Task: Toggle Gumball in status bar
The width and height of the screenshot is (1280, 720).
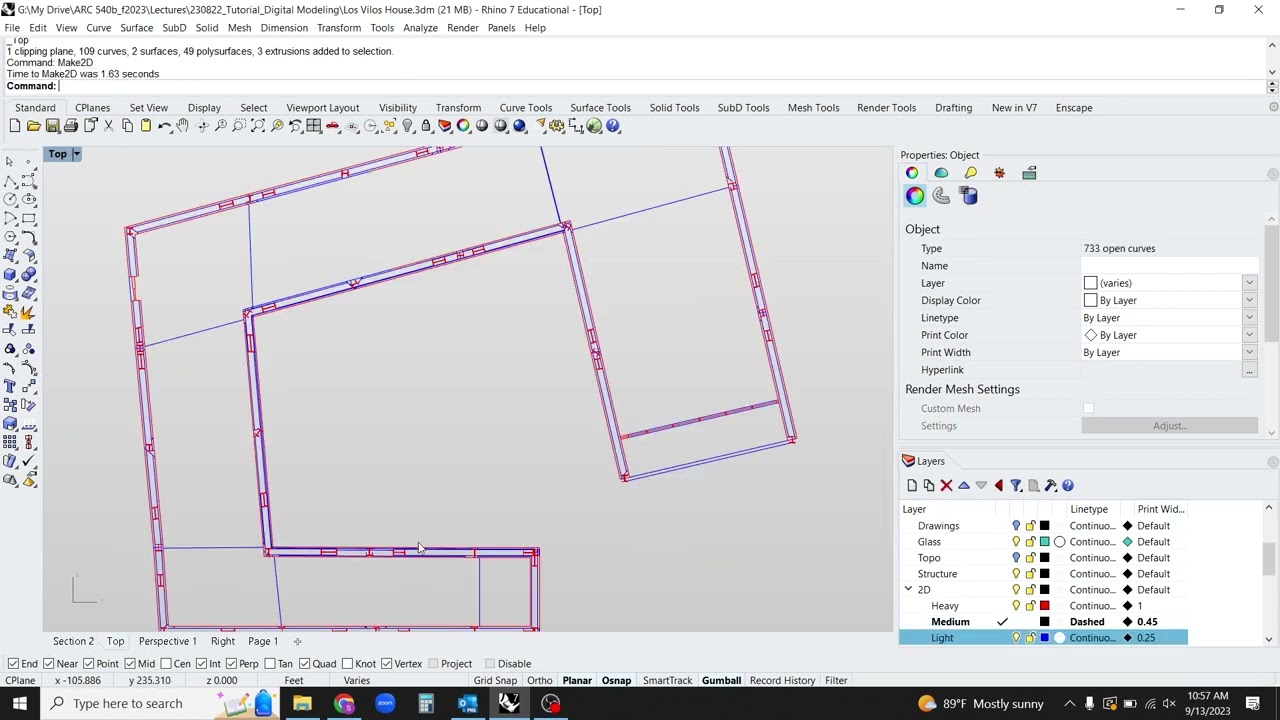Action: click(721, 681)
